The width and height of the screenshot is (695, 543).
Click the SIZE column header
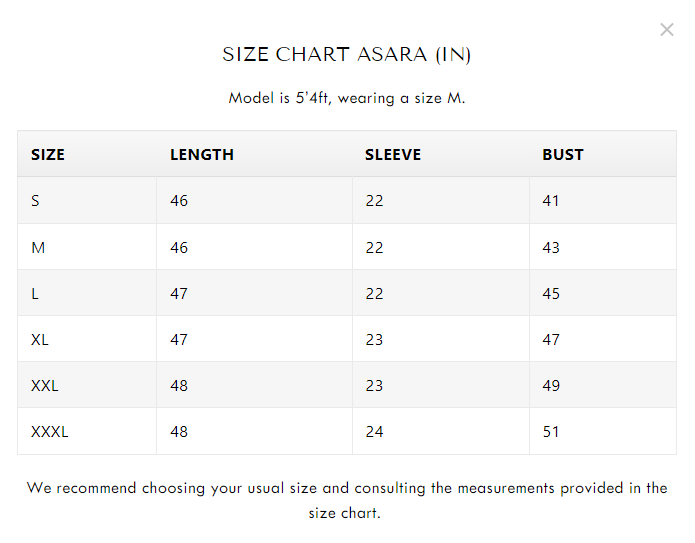[x=48, y=155]
